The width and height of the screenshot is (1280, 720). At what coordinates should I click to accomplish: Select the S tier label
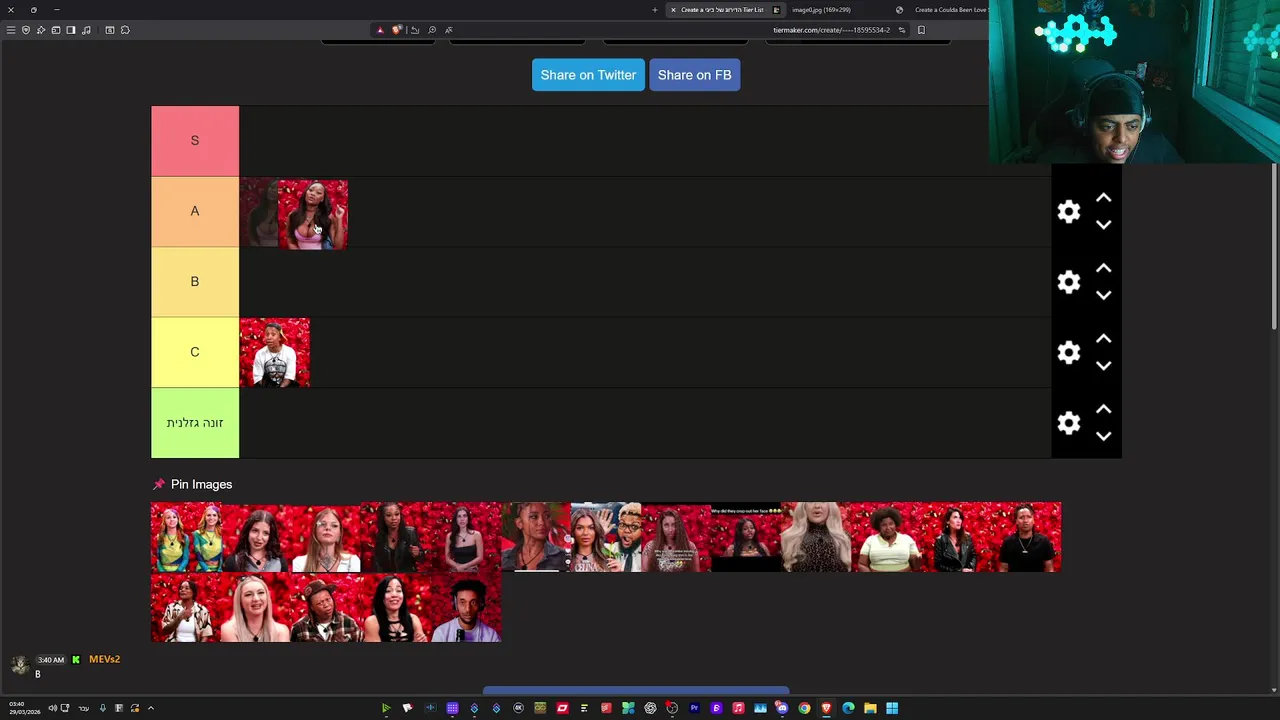(x=195, y=141)
